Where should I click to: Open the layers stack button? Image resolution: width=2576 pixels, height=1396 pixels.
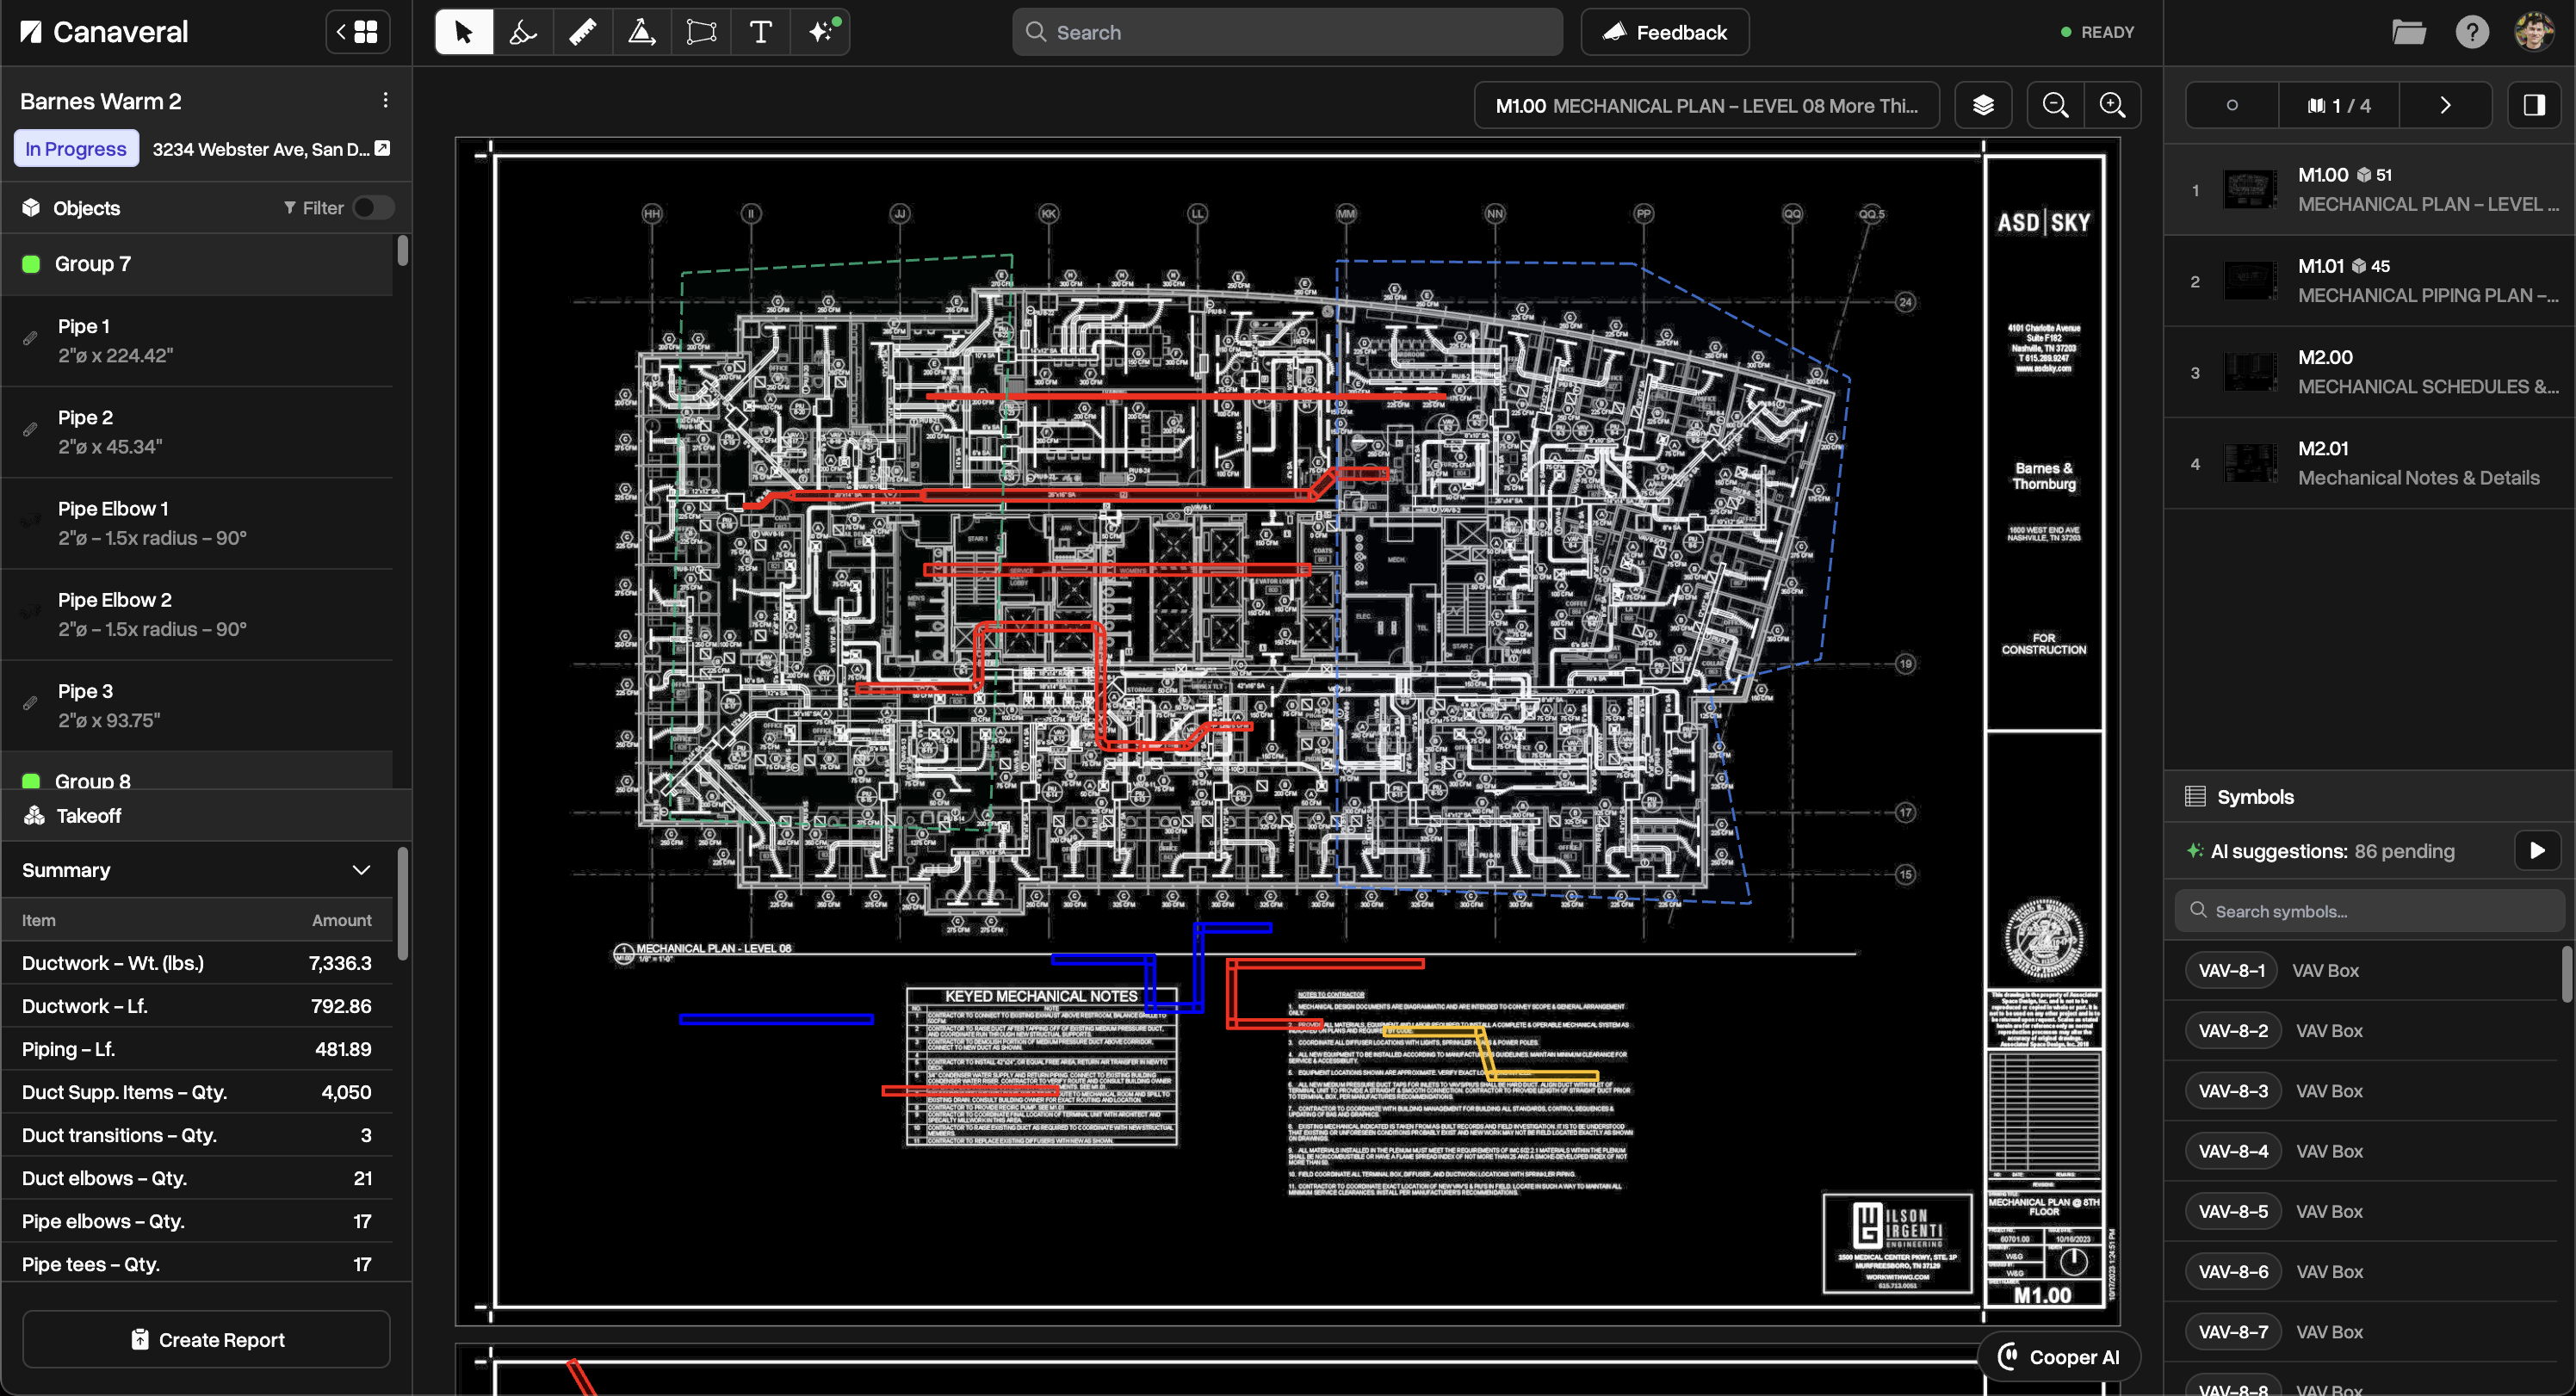(x=1984, y=105)
